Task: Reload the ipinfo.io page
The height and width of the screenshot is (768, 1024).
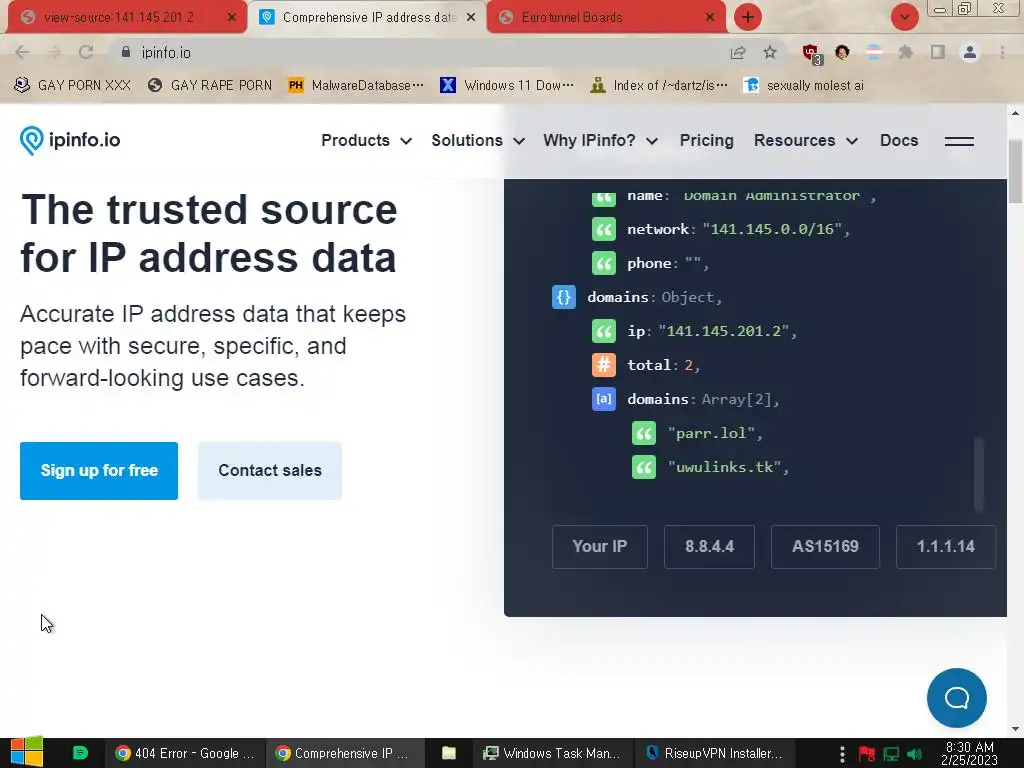Action: point(86,52)
